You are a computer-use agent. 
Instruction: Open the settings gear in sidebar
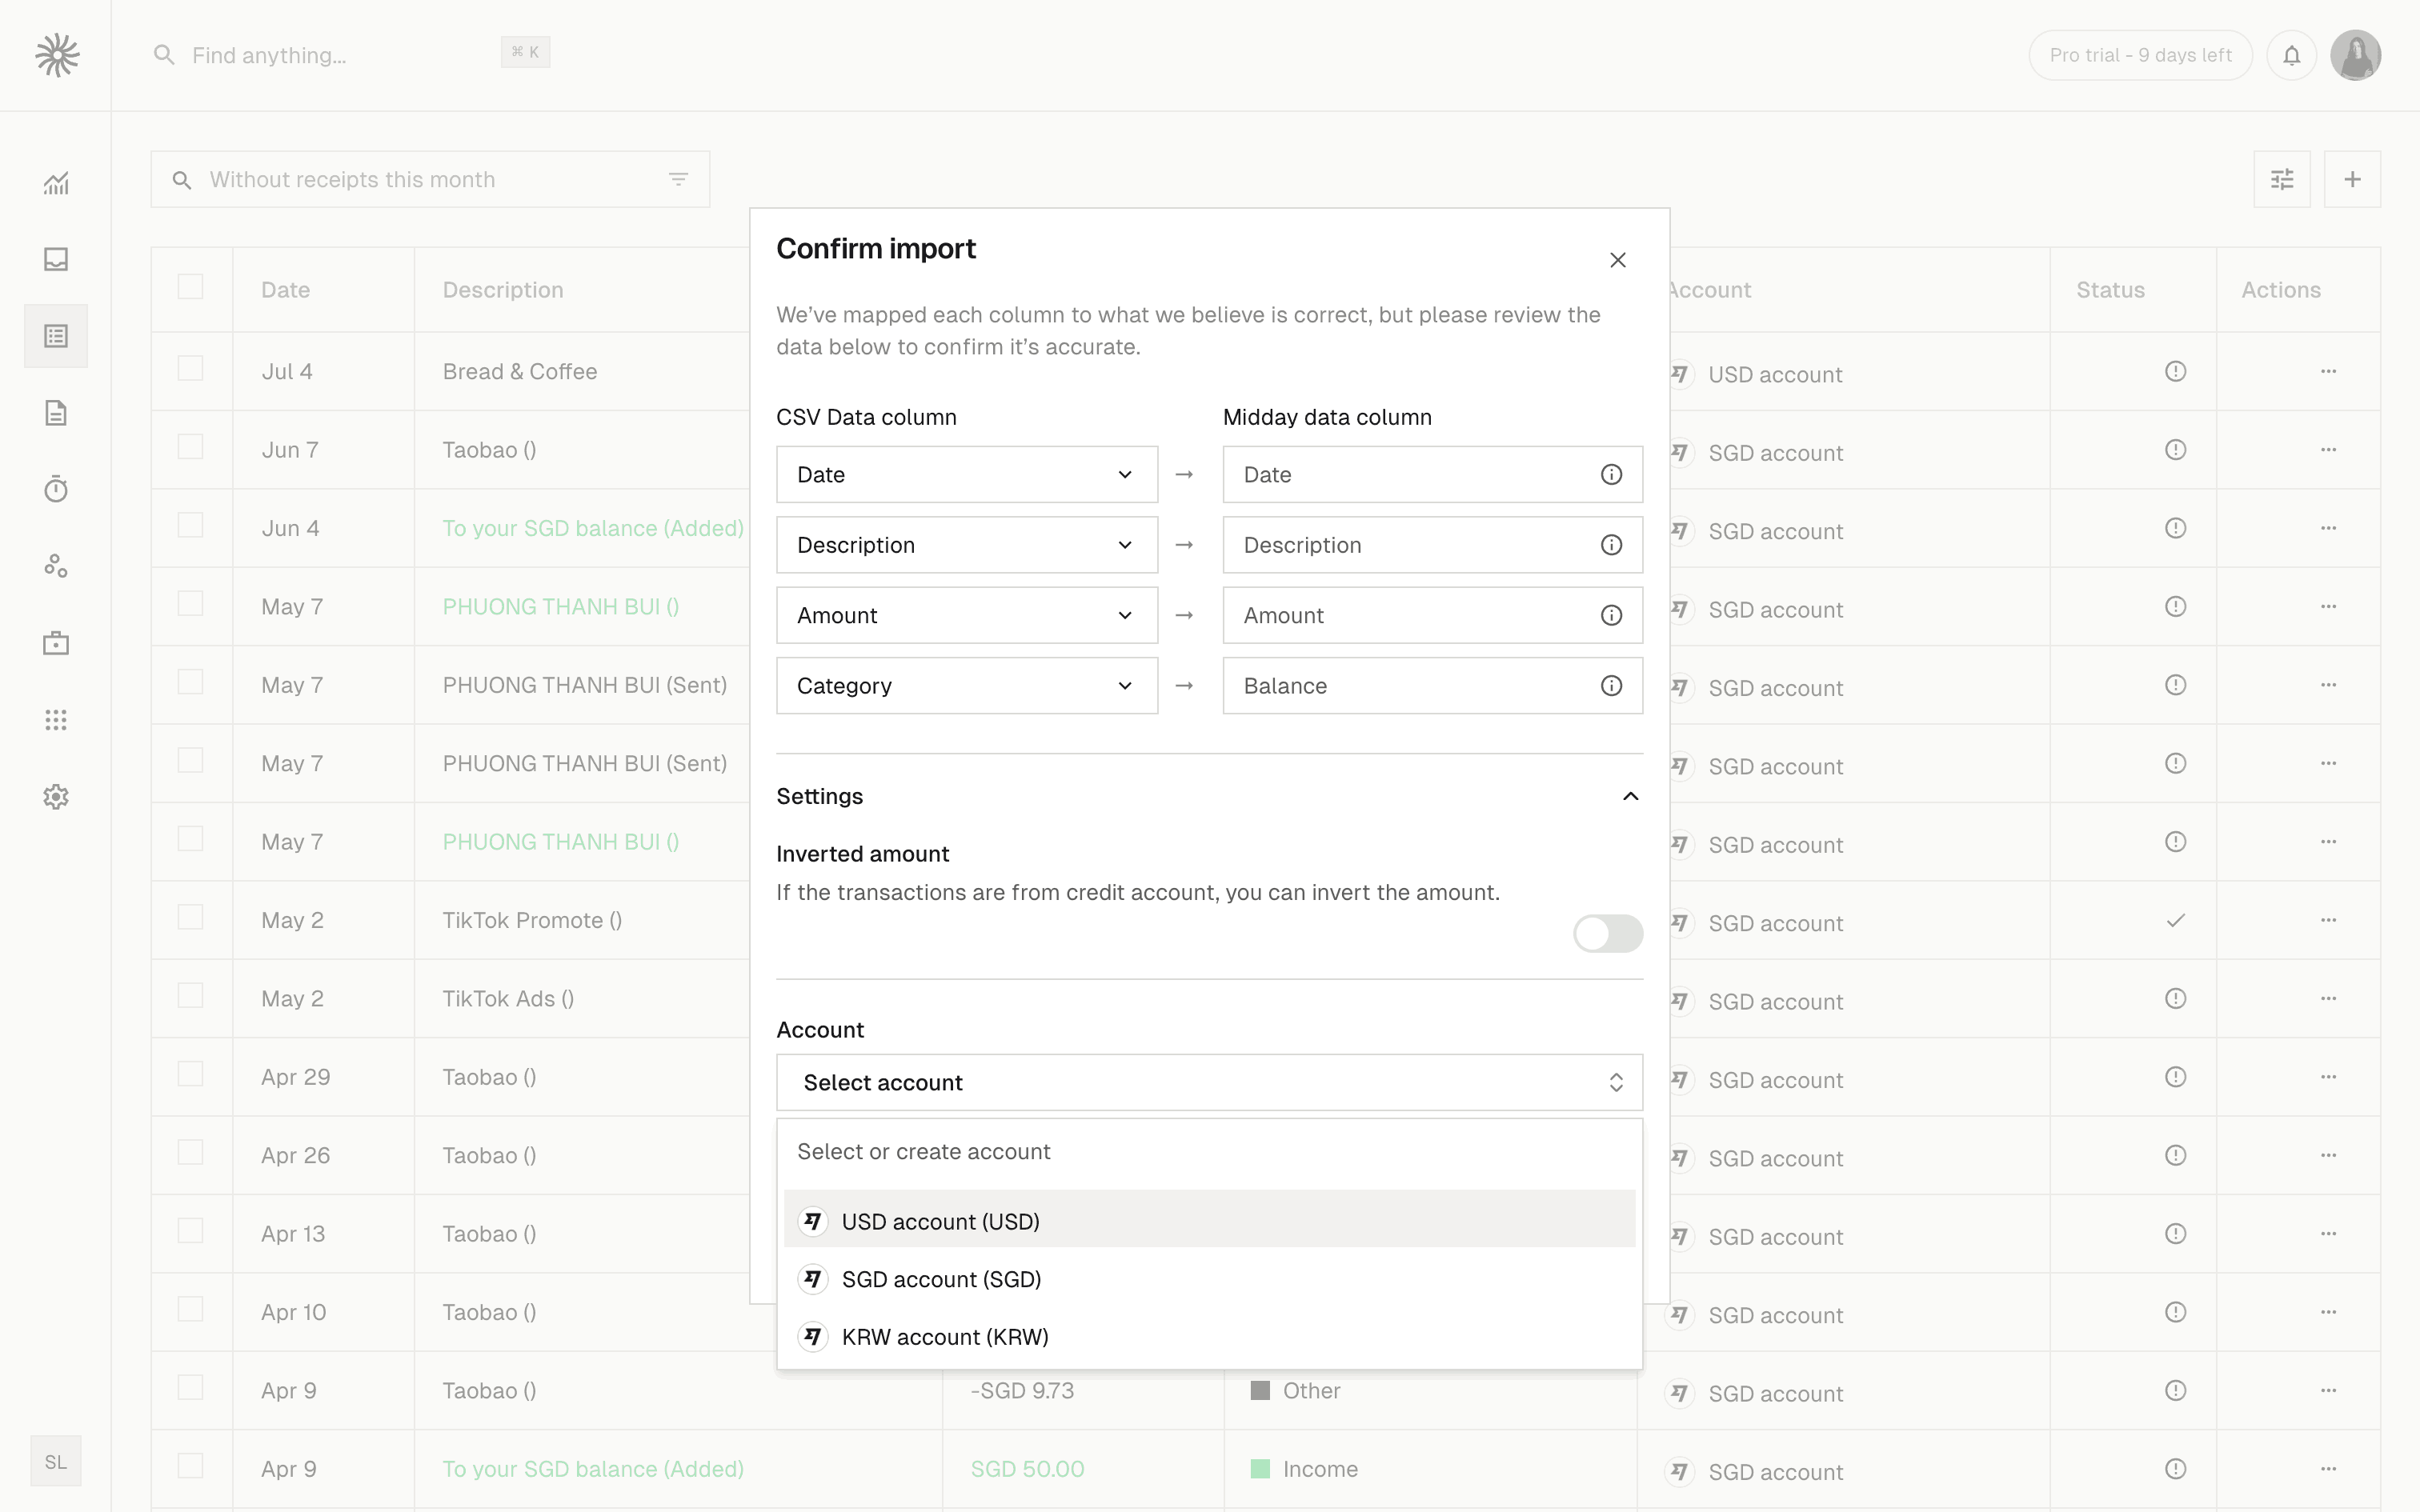pos(56,797)
